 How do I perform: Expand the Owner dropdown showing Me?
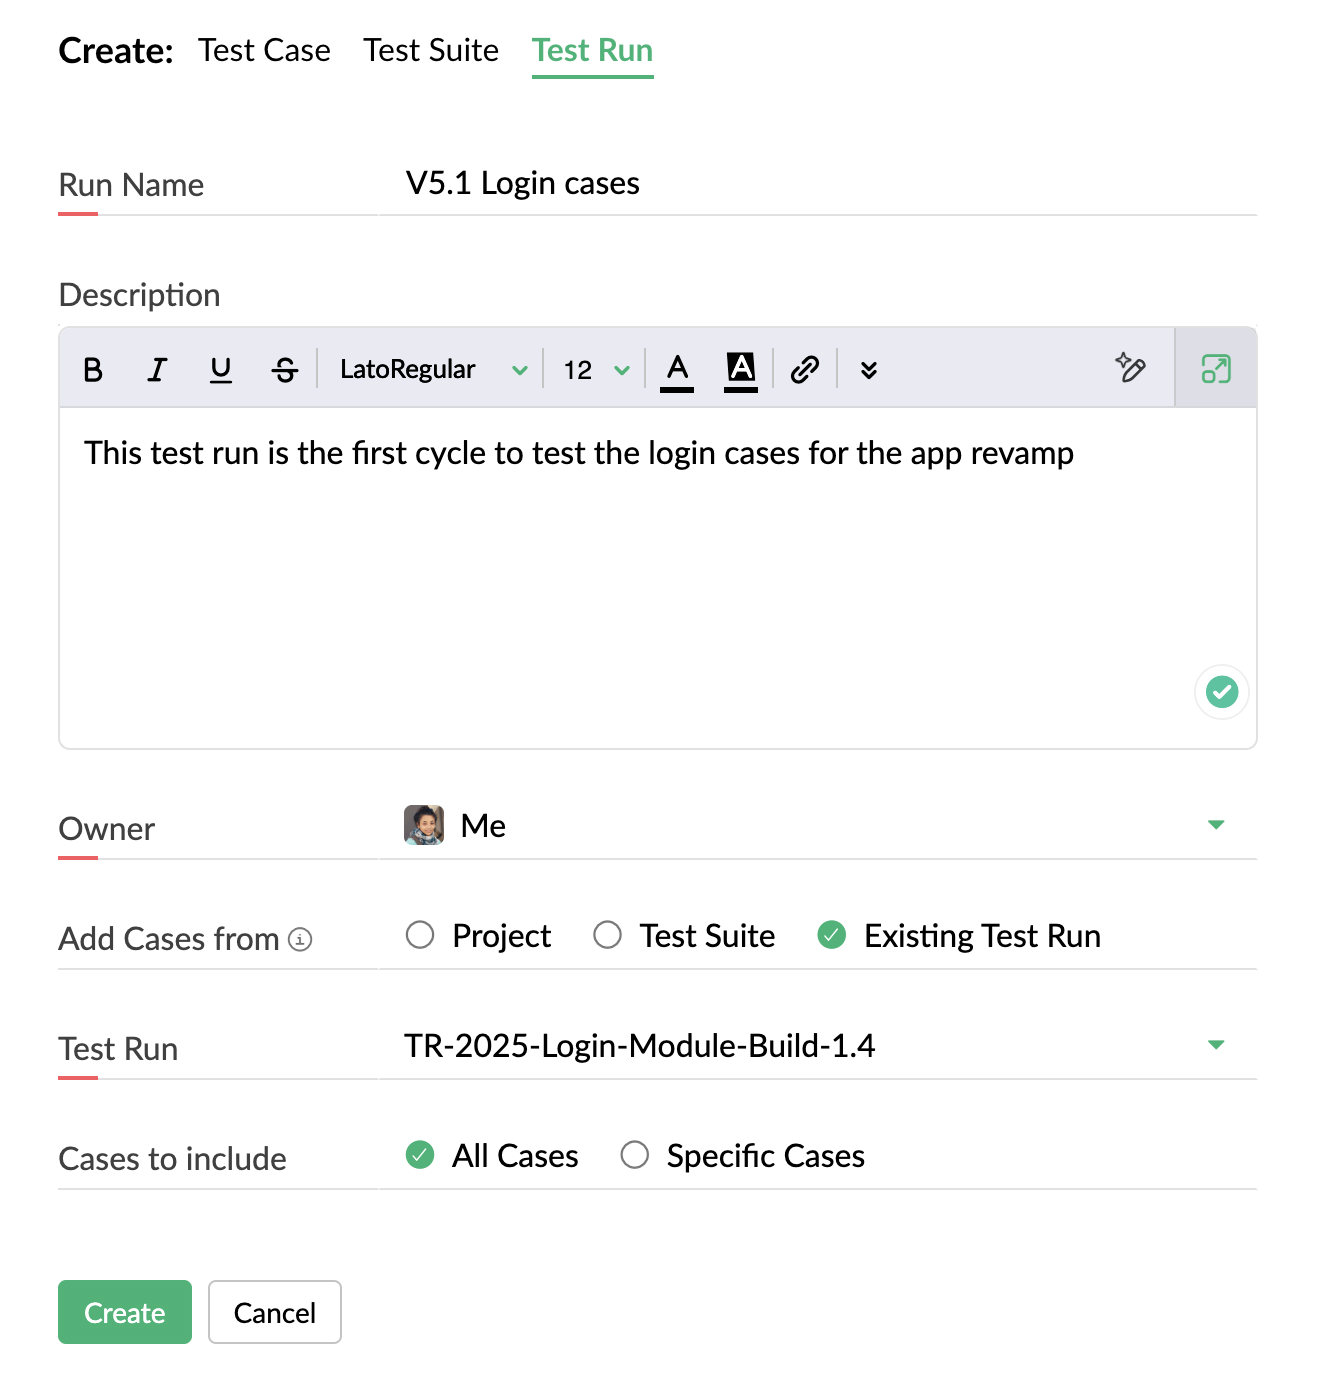(818, 826)
